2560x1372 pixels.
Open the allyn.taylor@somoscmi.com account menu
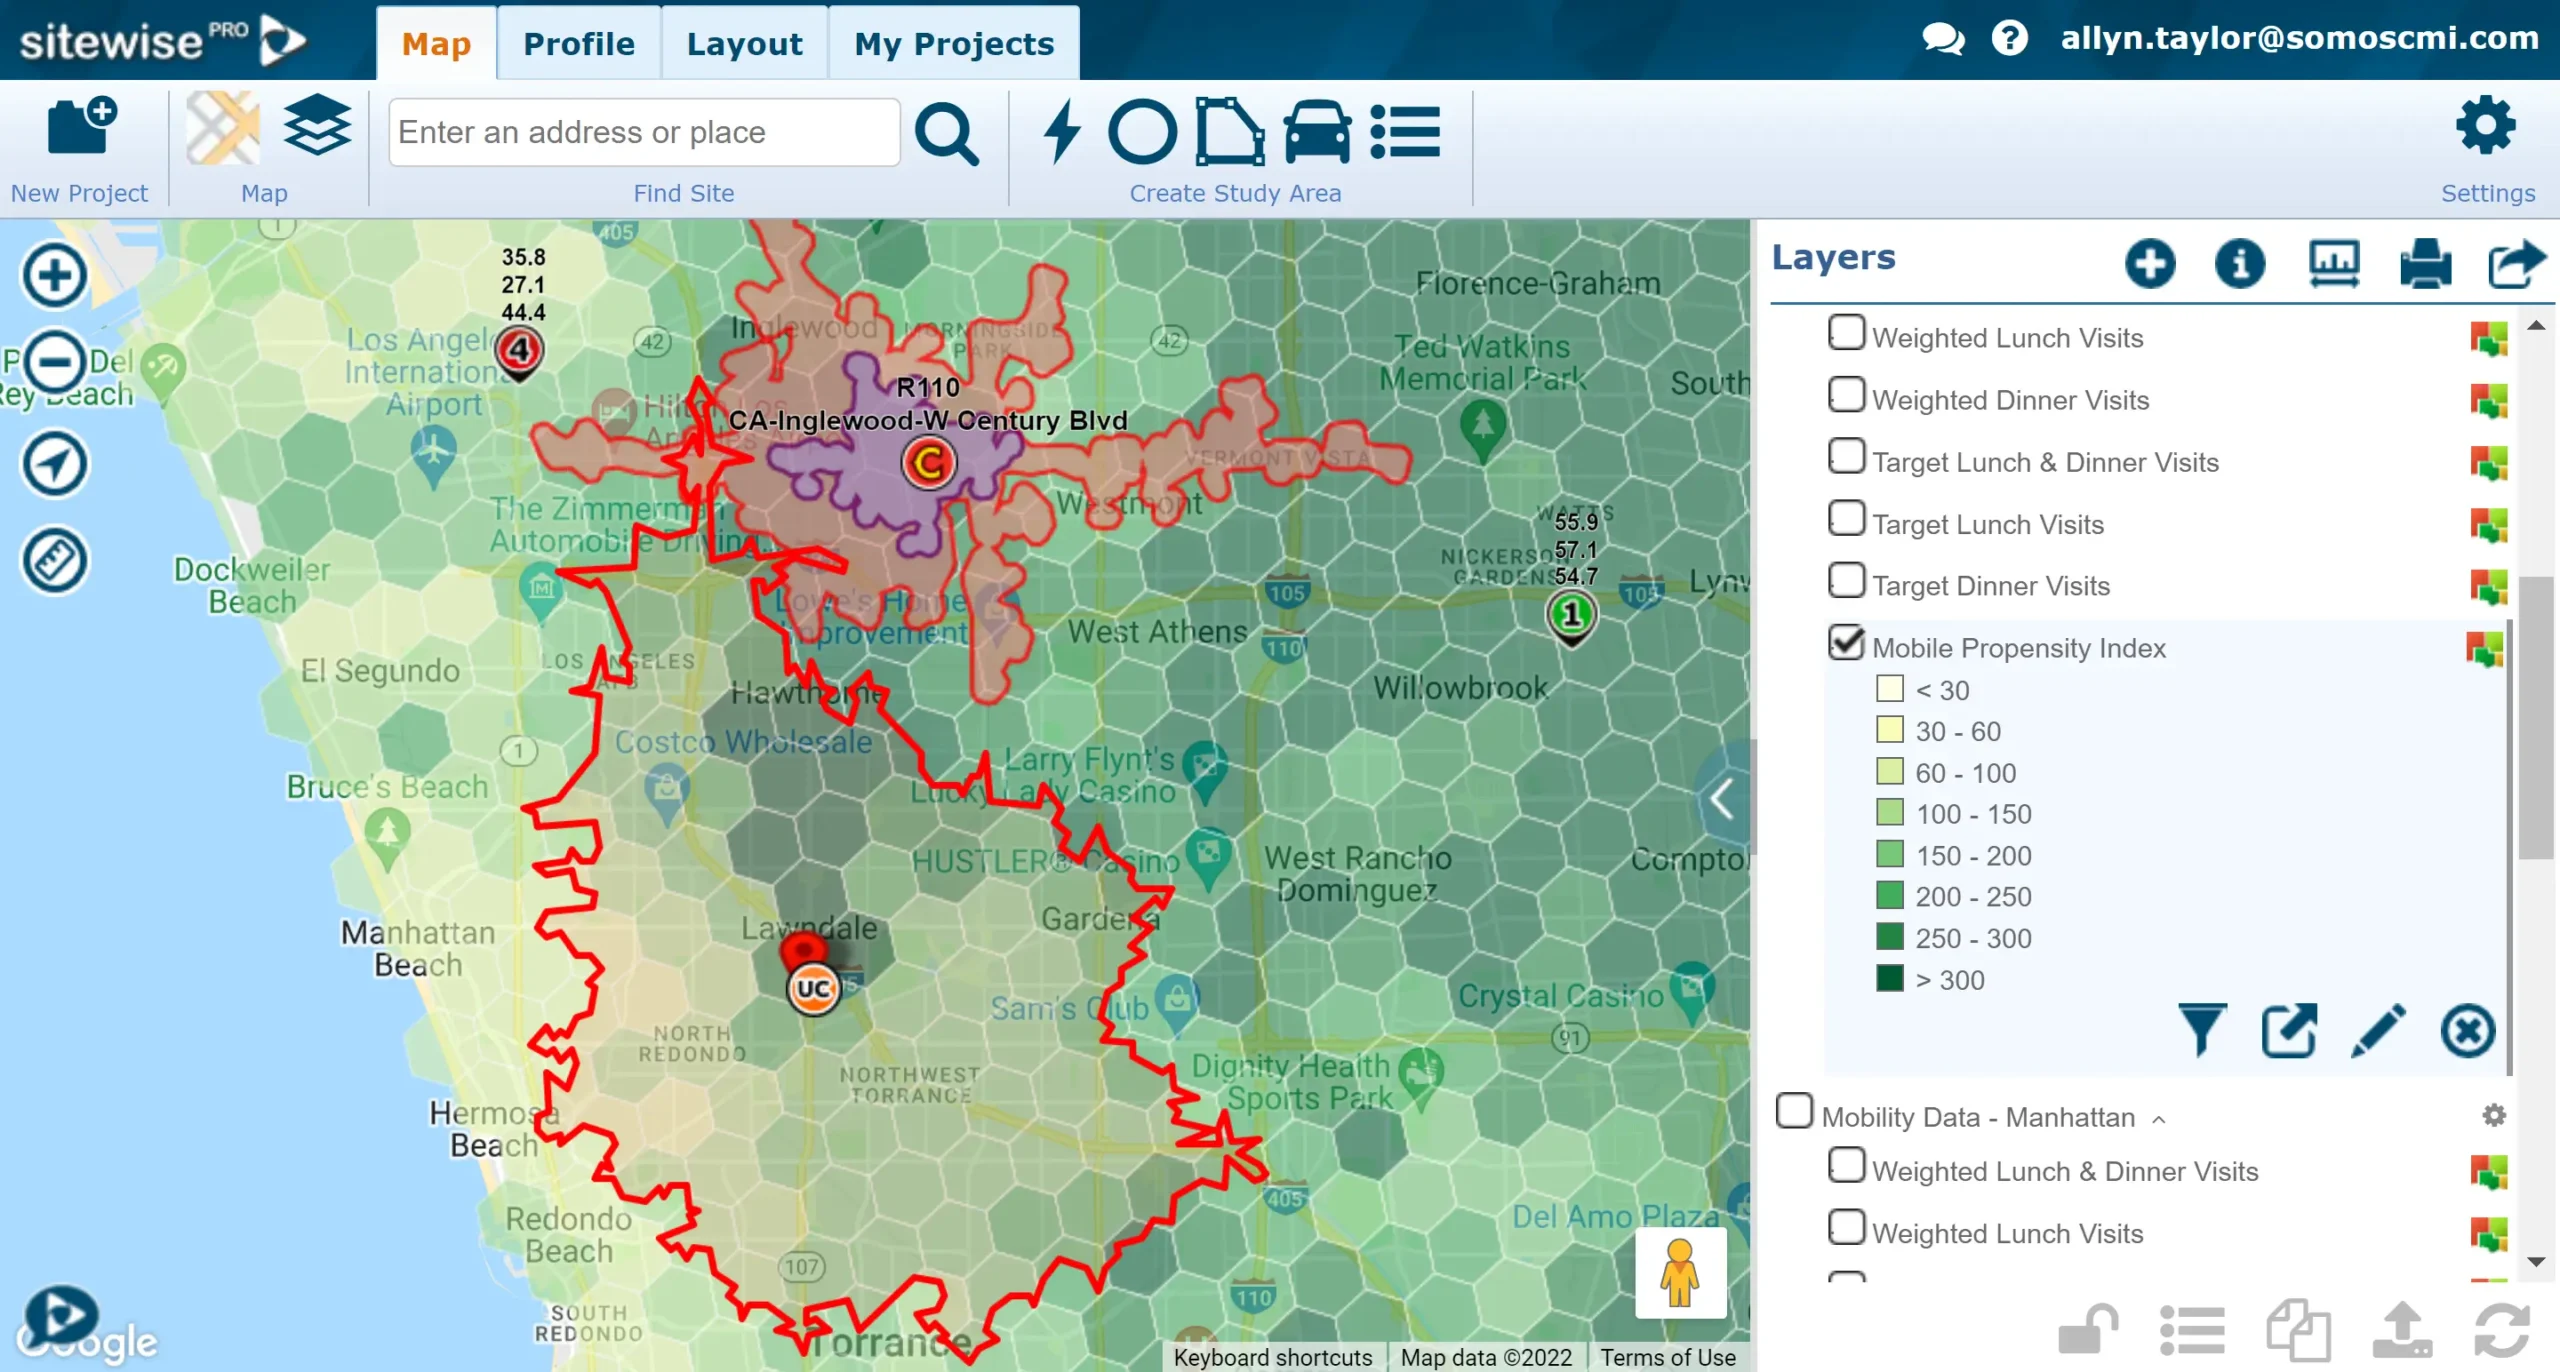(x=2299, y=38)
